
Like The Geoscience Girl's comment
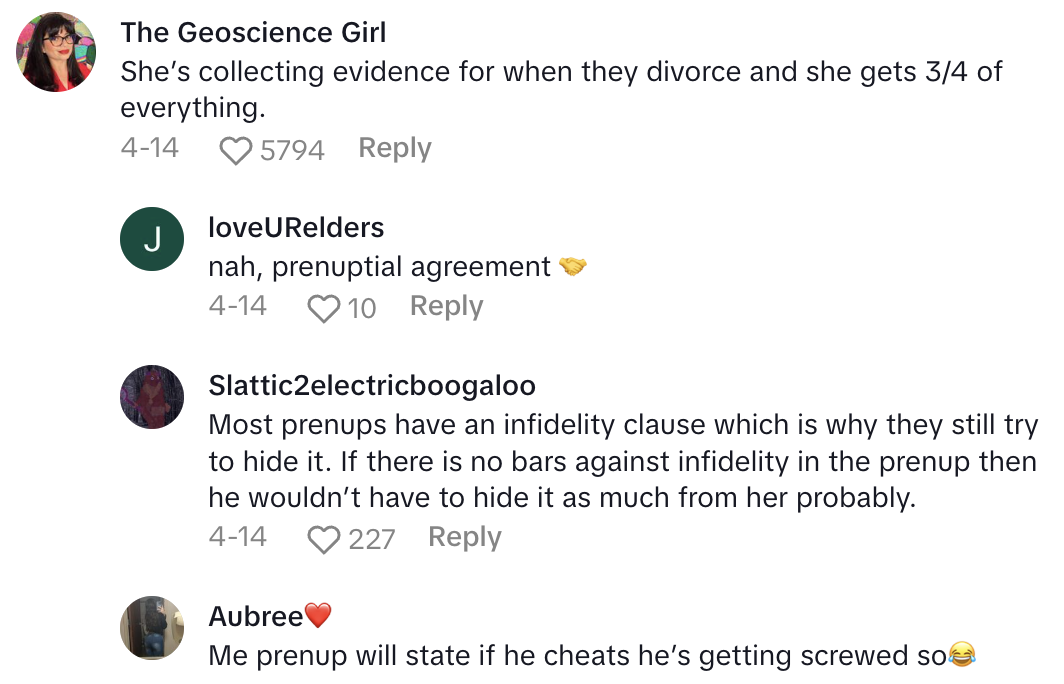(236, 150)
